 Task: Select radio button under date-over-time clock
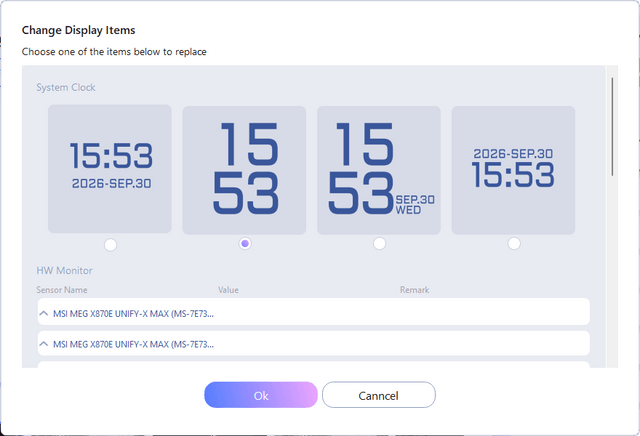tap(514, 243)
